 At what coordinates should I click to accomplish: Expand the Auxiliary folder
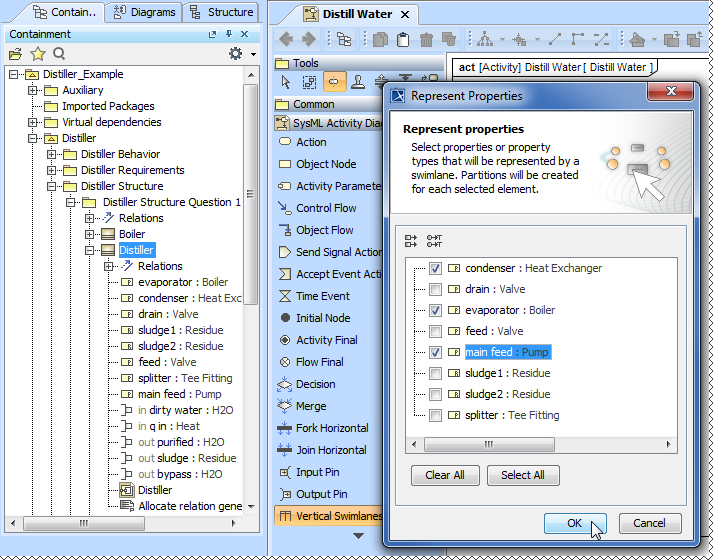coord(33,90)
